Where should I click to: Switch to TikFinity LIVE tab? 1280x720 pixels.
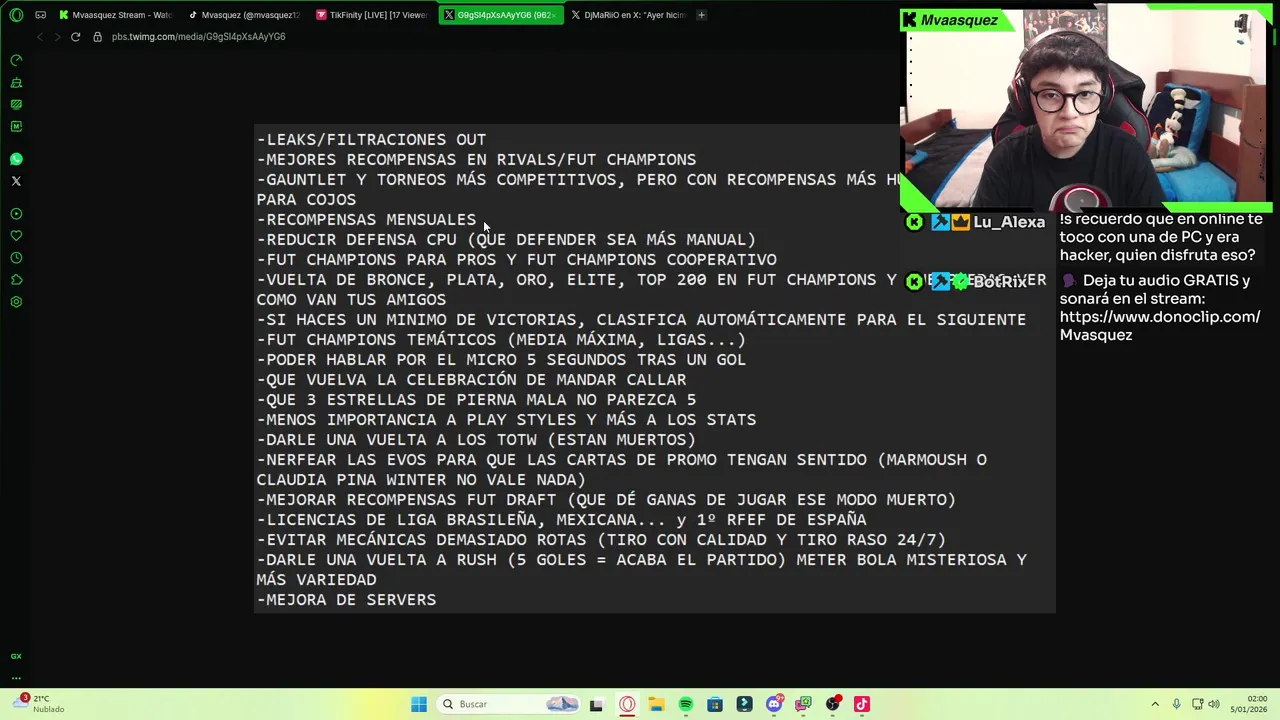(371, 15)
